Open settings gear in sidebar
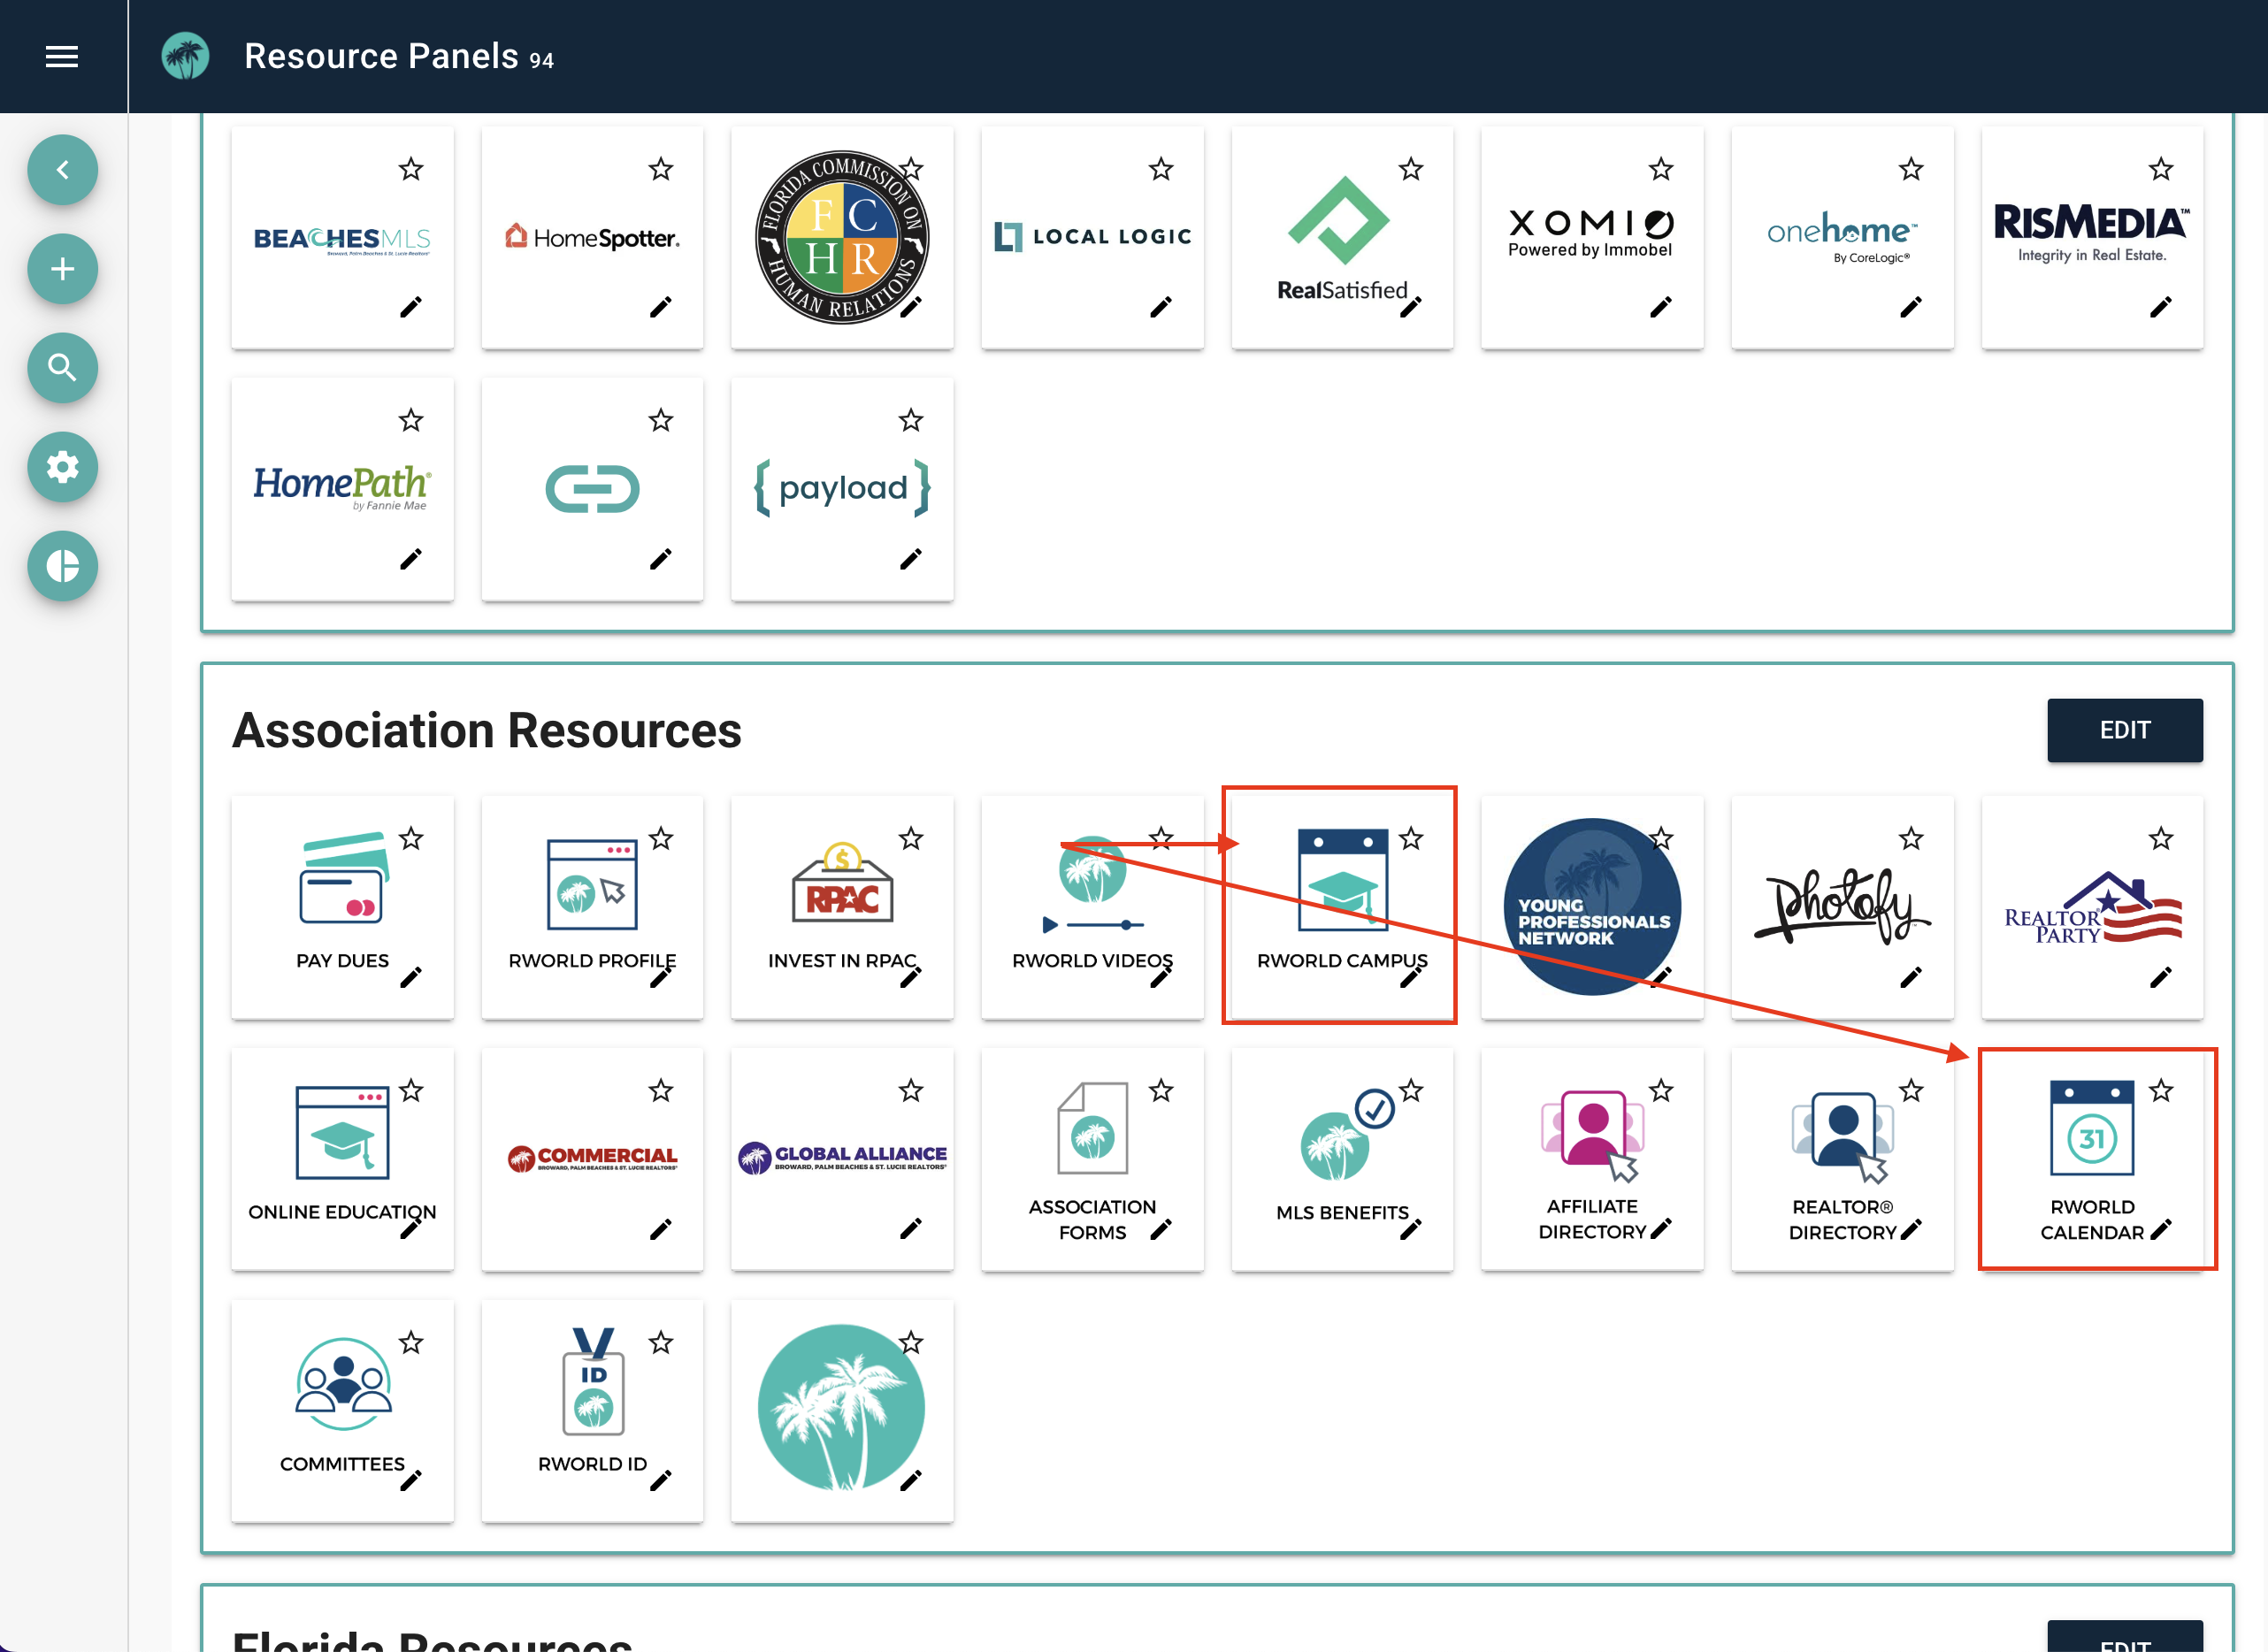The image size is (2268, 1652). click(x=63, y=467)
